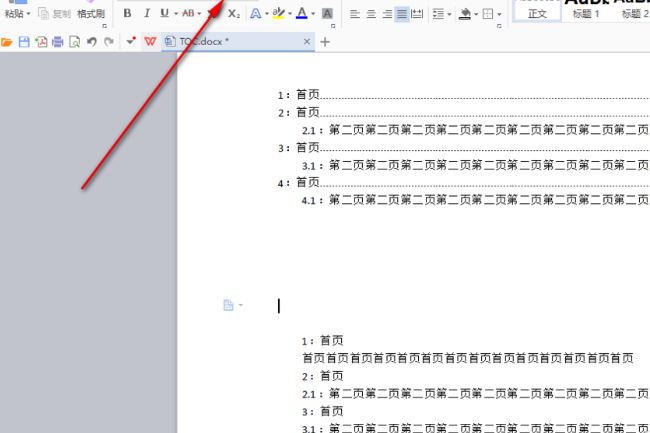
Task: Apply subscript with the X₂ icon
Action: tap(234, 14)
